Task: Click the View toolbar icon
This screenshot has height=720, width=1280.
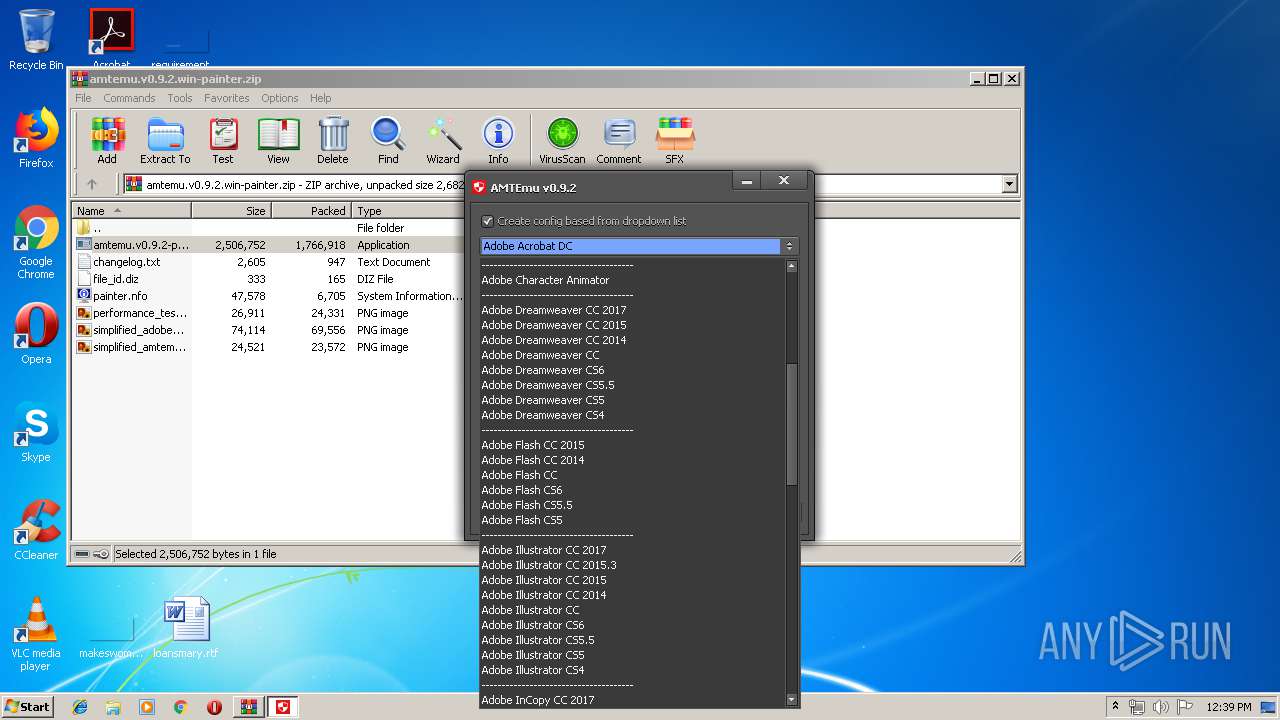Action: [278, 140]
